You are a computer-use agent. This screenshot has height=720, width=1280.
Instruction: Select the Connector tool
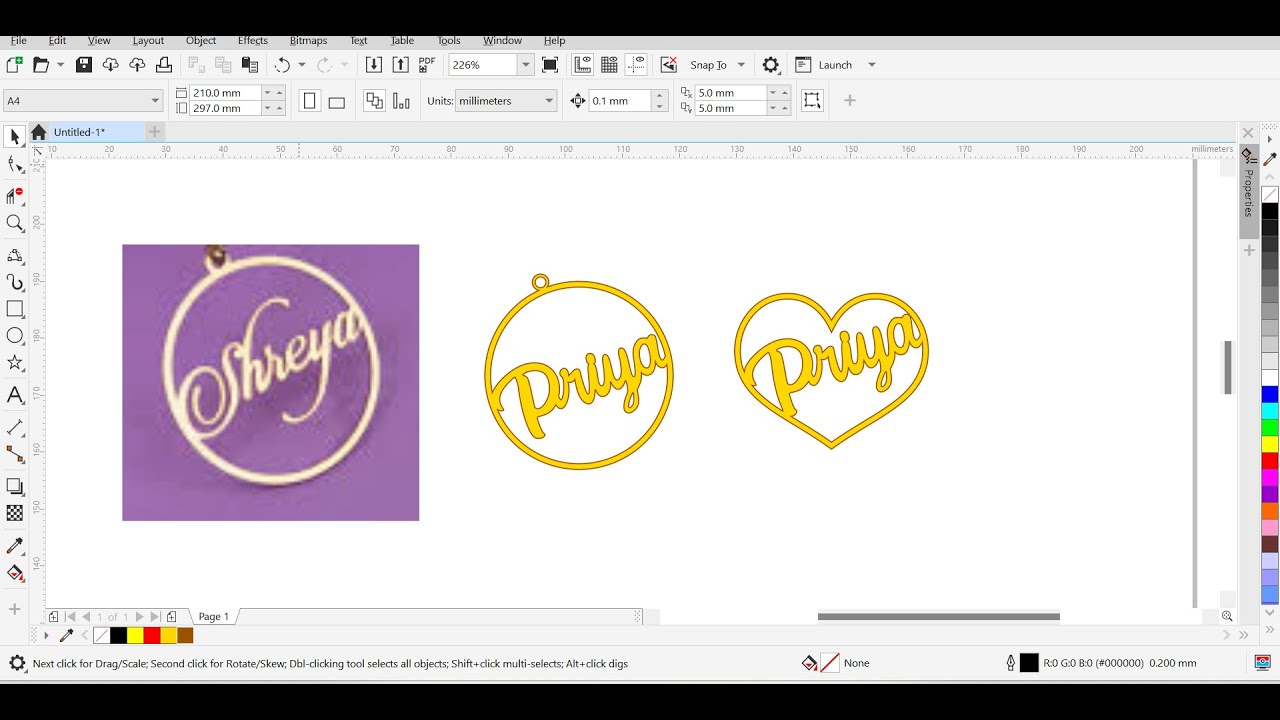(x=14, y=454)
